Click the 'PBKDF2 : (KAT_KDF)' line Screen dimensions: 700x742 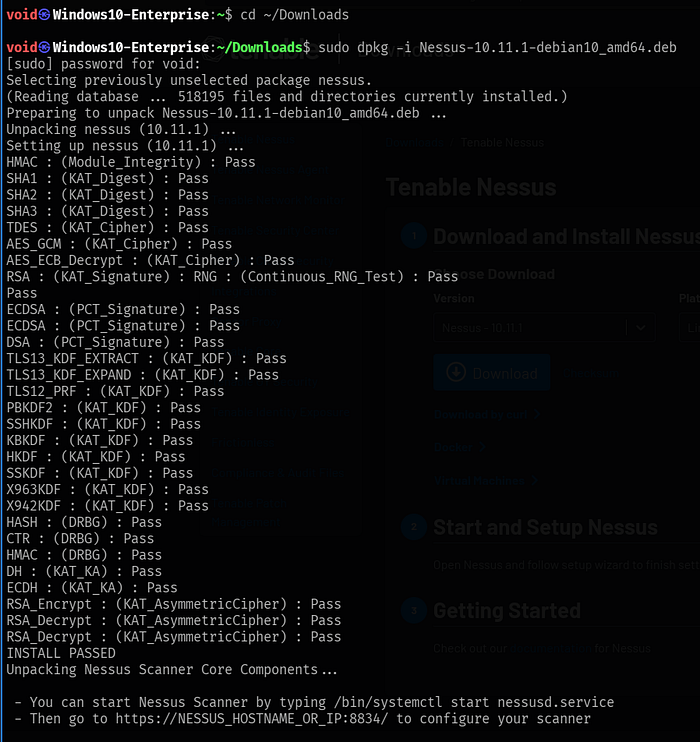tap(104, 408)
